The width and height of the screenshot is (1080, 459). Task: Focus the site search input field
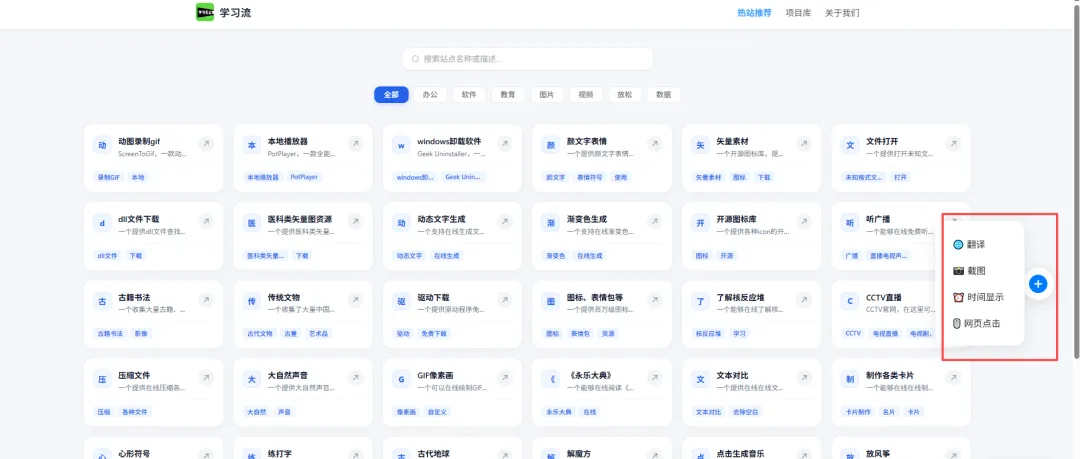point(528,59)
